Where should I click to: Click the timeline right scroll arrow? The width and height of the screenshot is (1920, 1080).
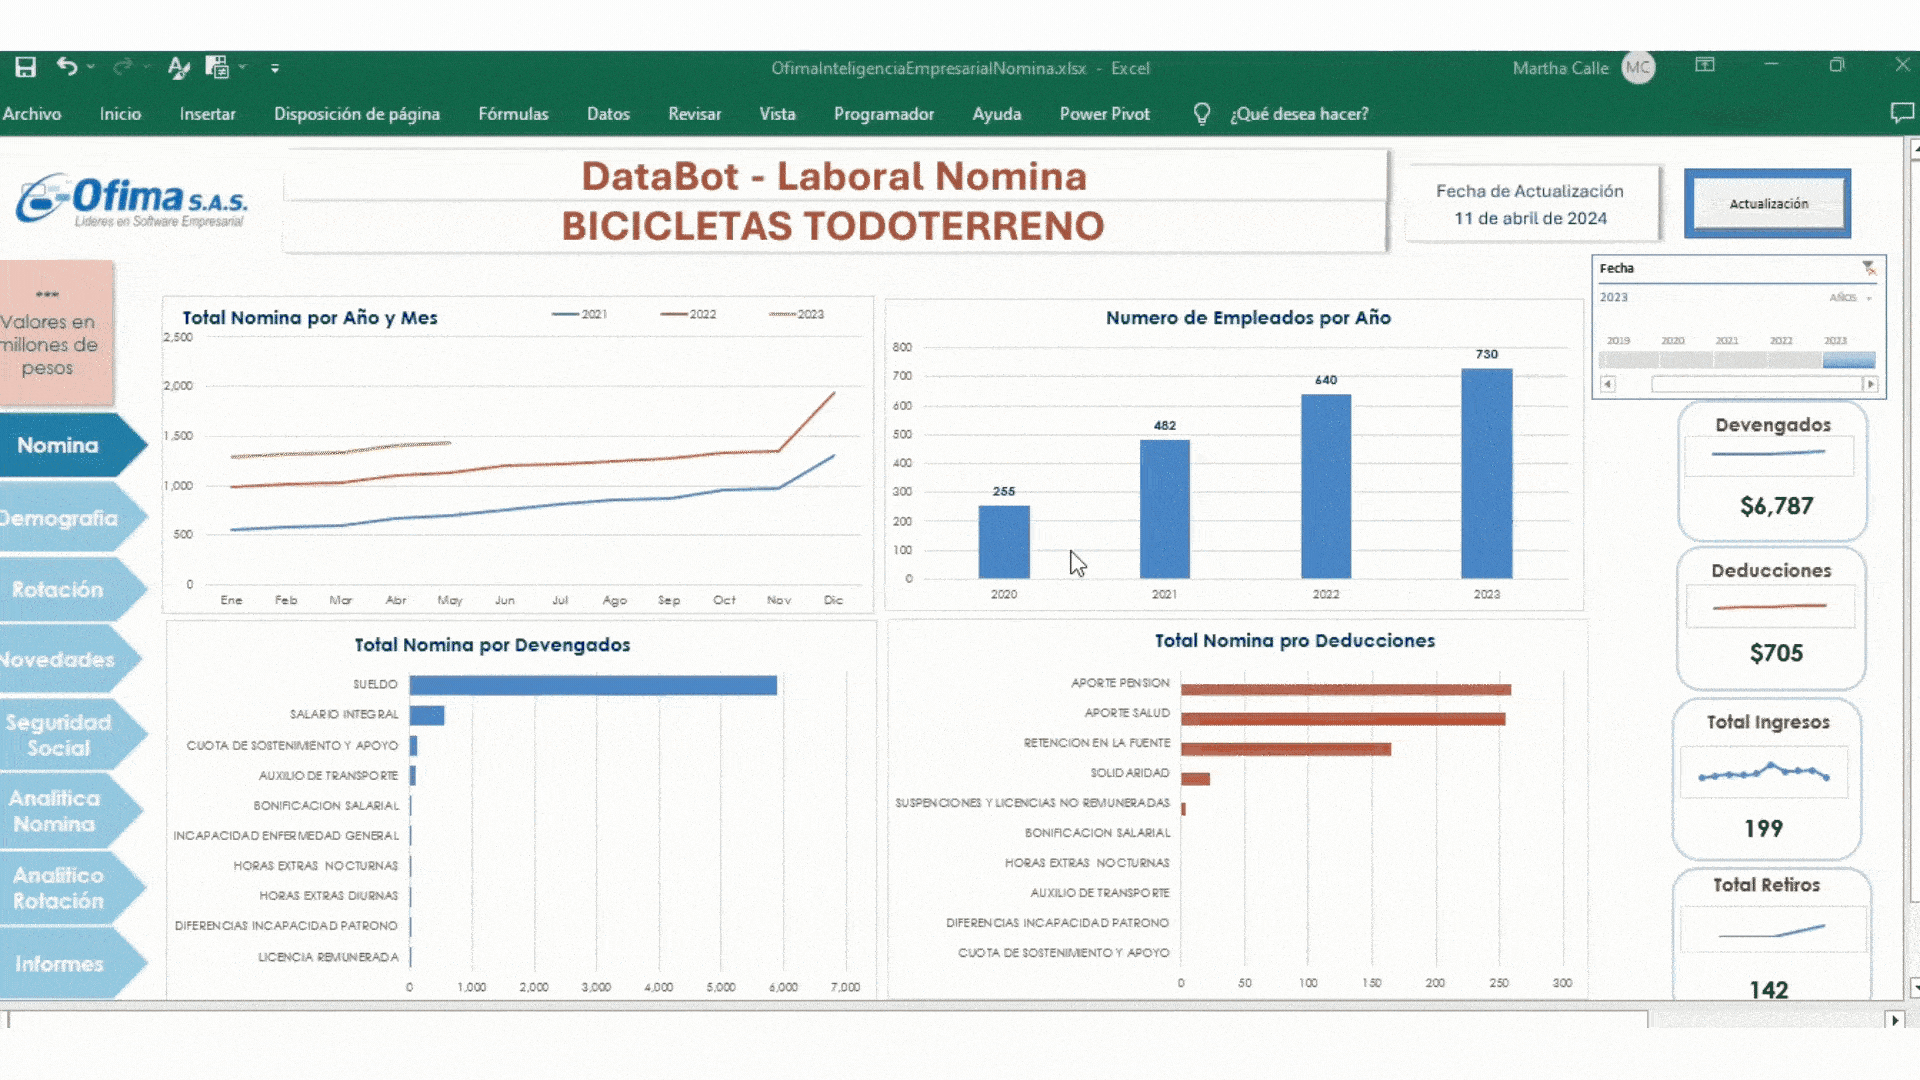[x=1870, y=384]
